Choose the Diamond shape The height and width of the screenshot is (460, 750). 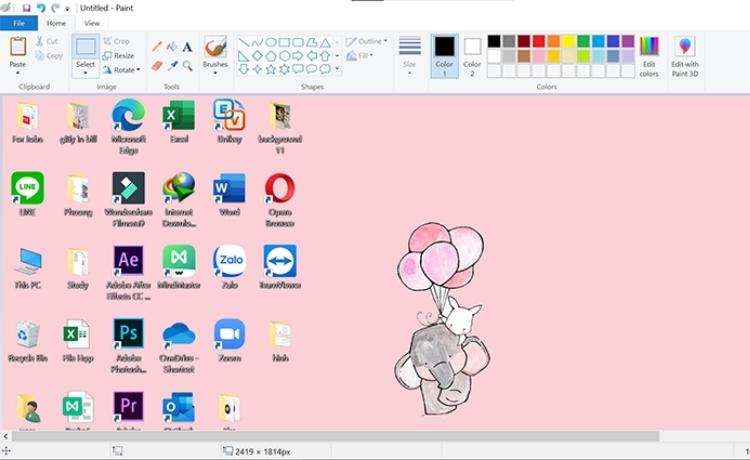257,56
